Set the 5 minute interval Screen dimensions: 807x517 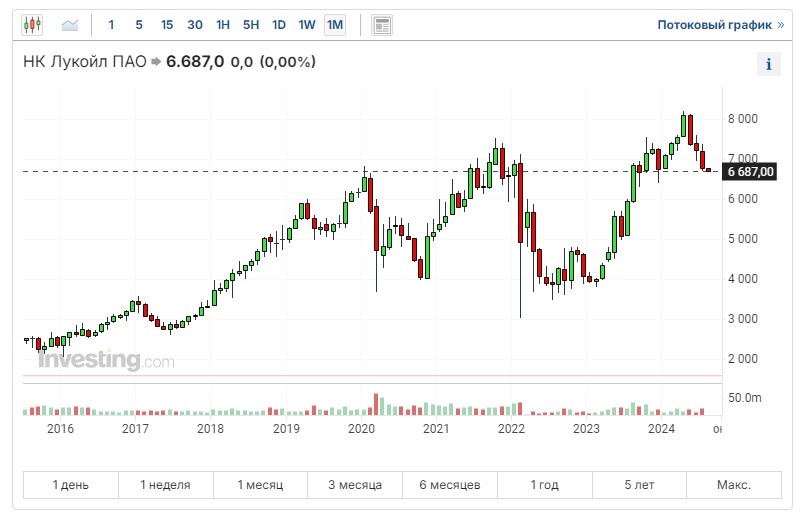tap(139, 25)
